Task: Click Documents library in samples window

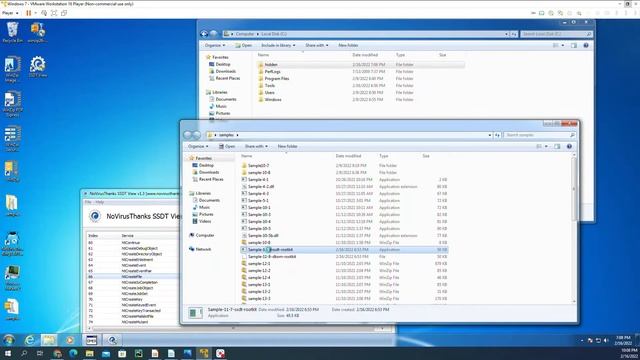Action: (209, 200)
